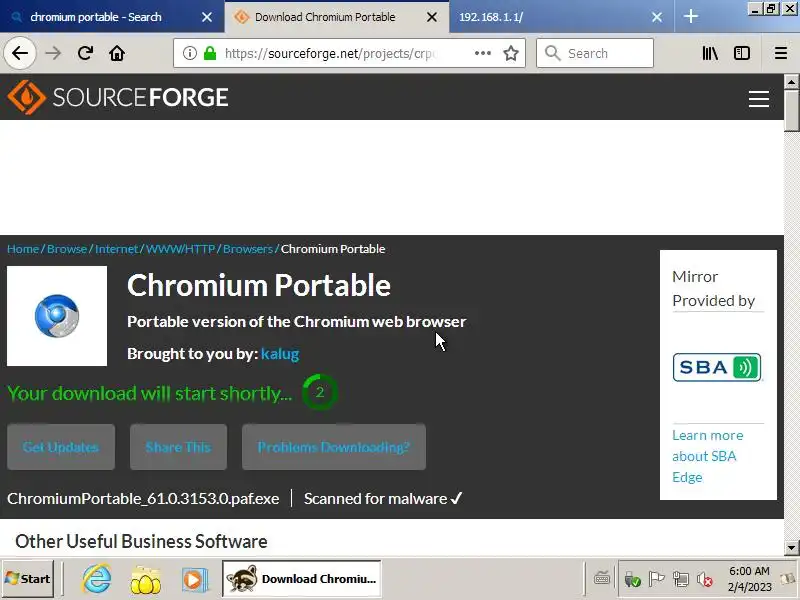This screenshot has height=600, width=800.
Task: Click the Get Updates button
Action: click(61, 447)
